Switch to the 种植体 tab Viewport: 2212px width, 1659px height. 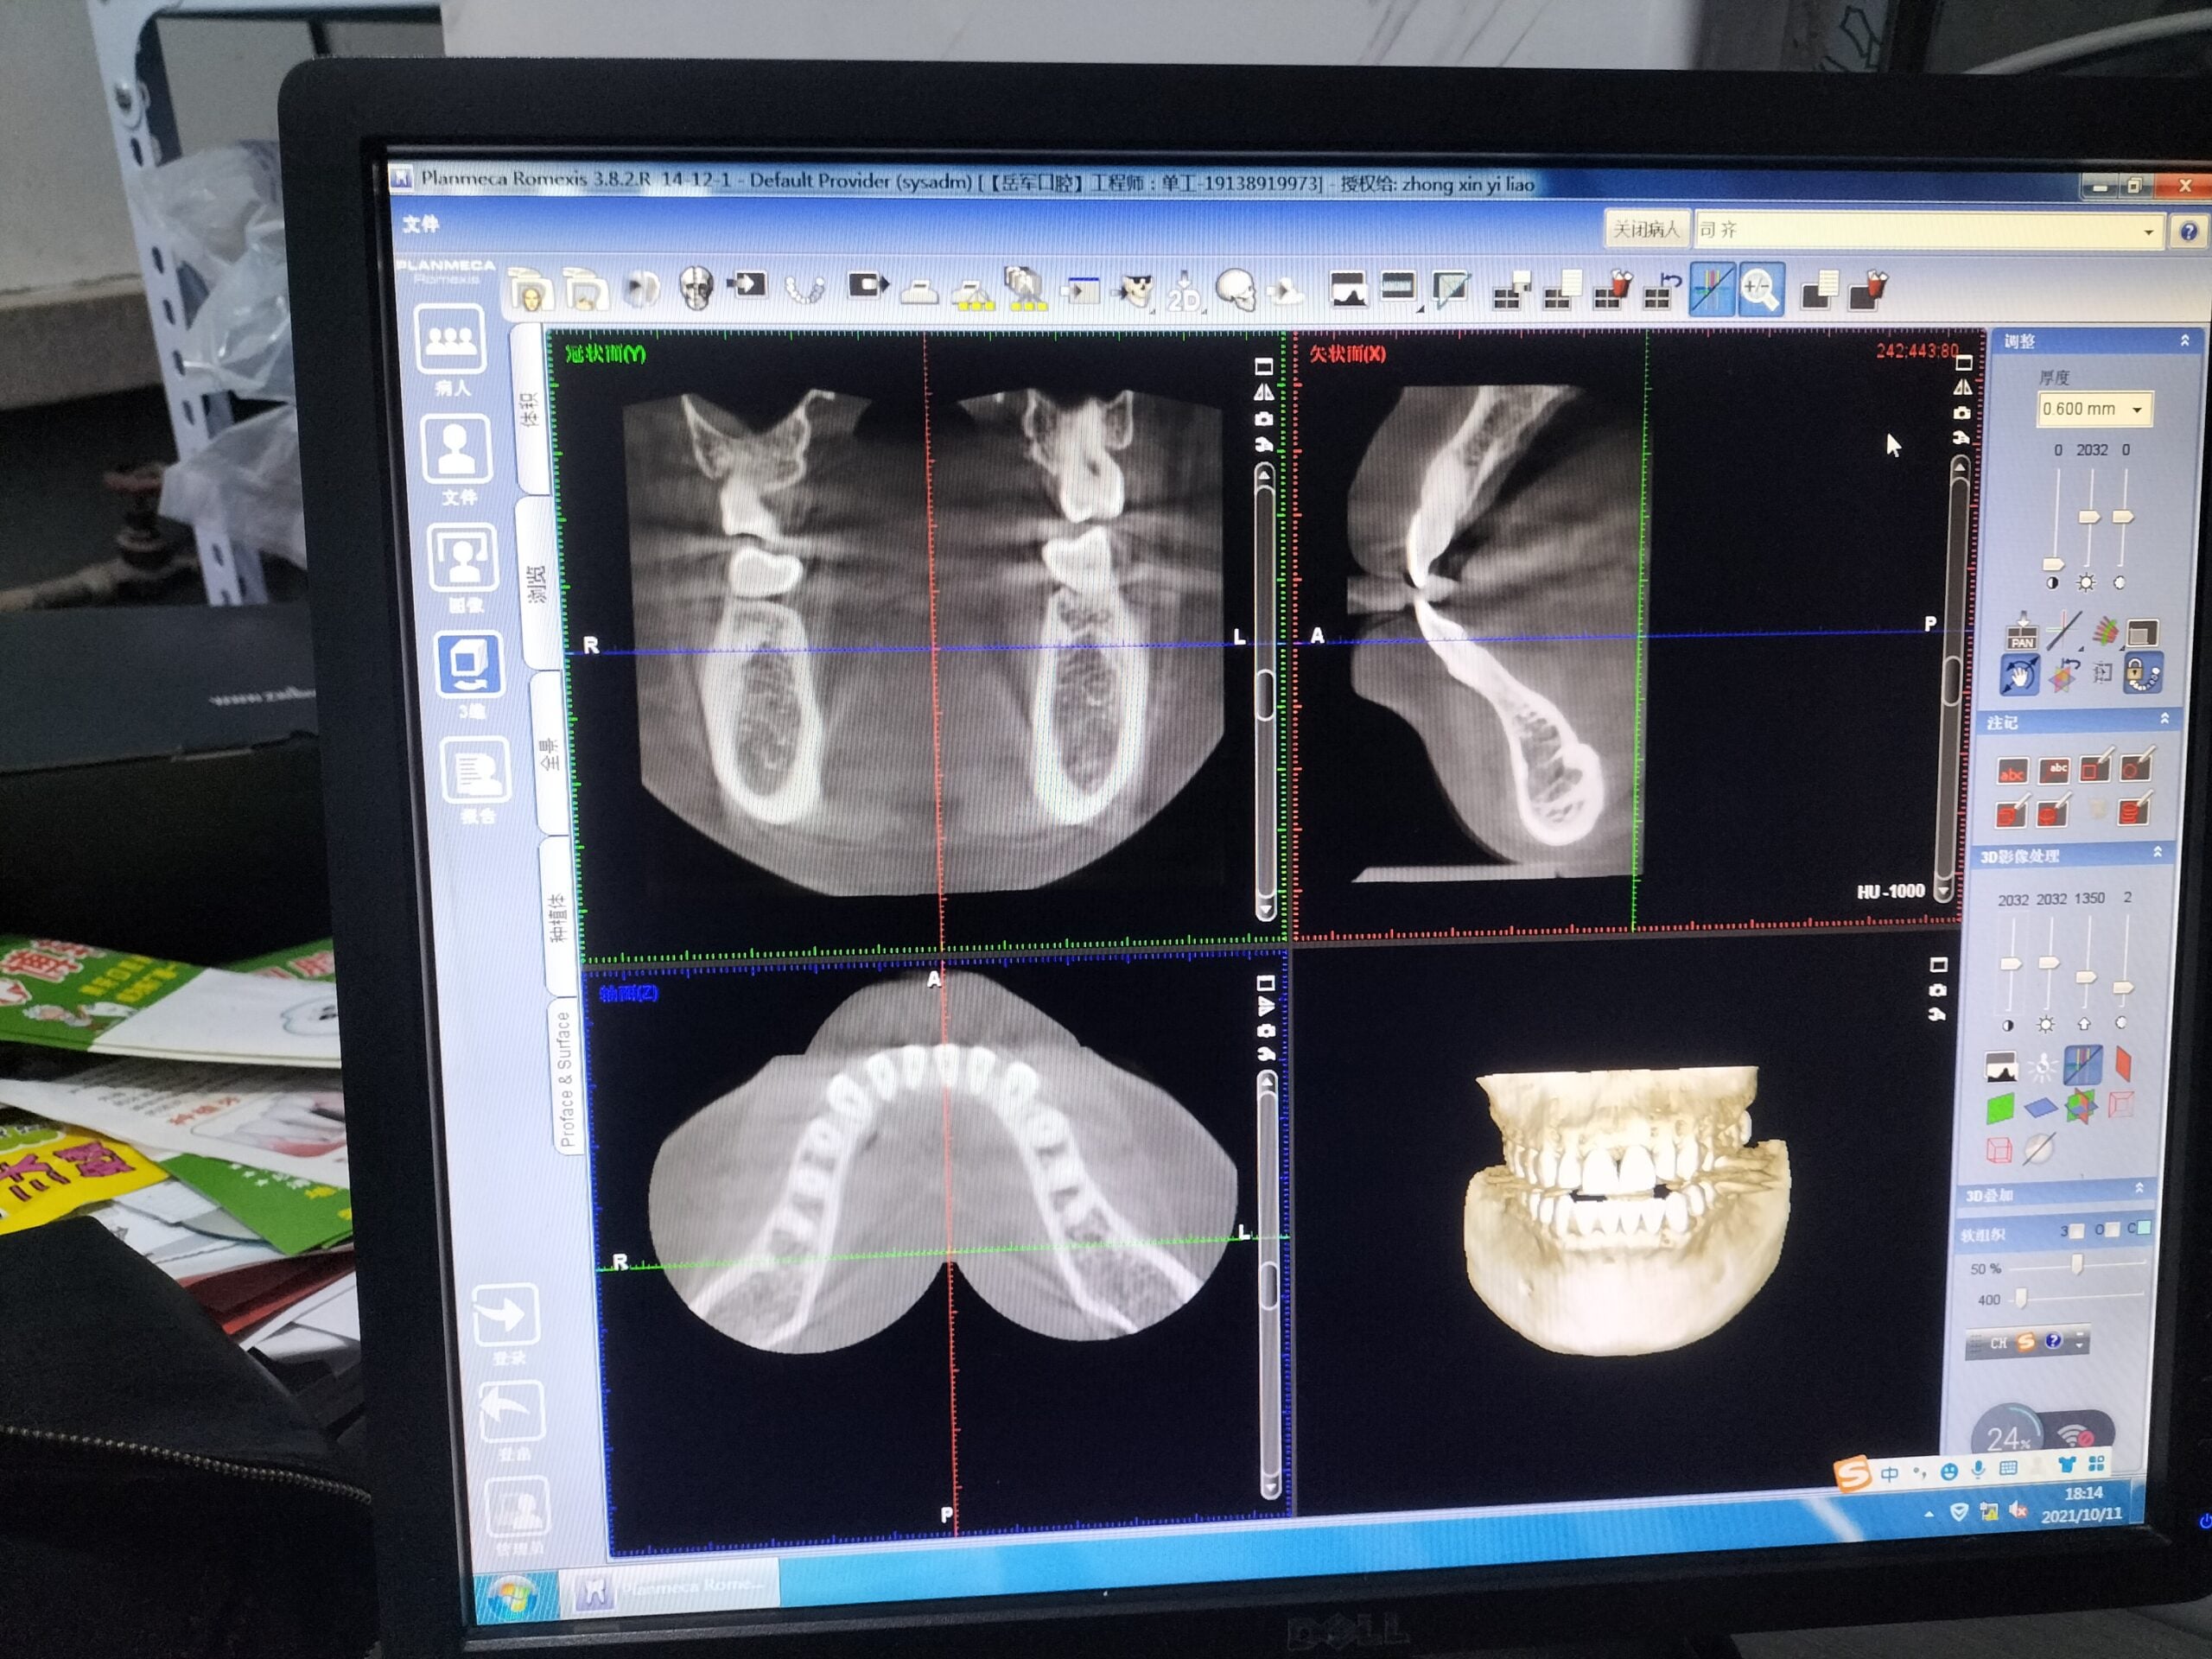[x=560, y=918]
